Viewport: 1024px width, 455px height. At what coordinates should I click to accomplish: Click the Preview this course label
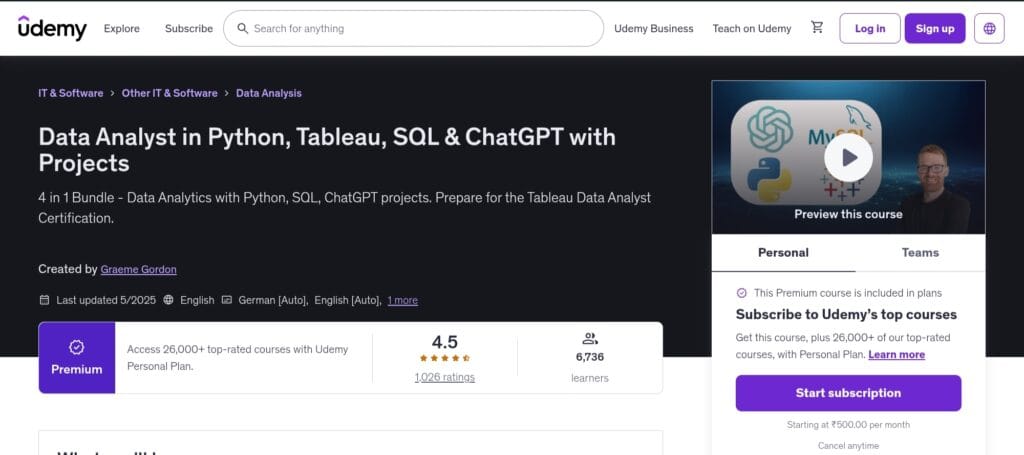point(848,214)
